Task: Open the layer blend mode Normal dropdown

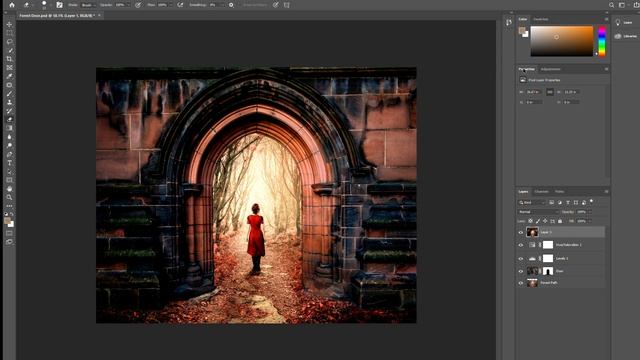Action: point(538,212)
